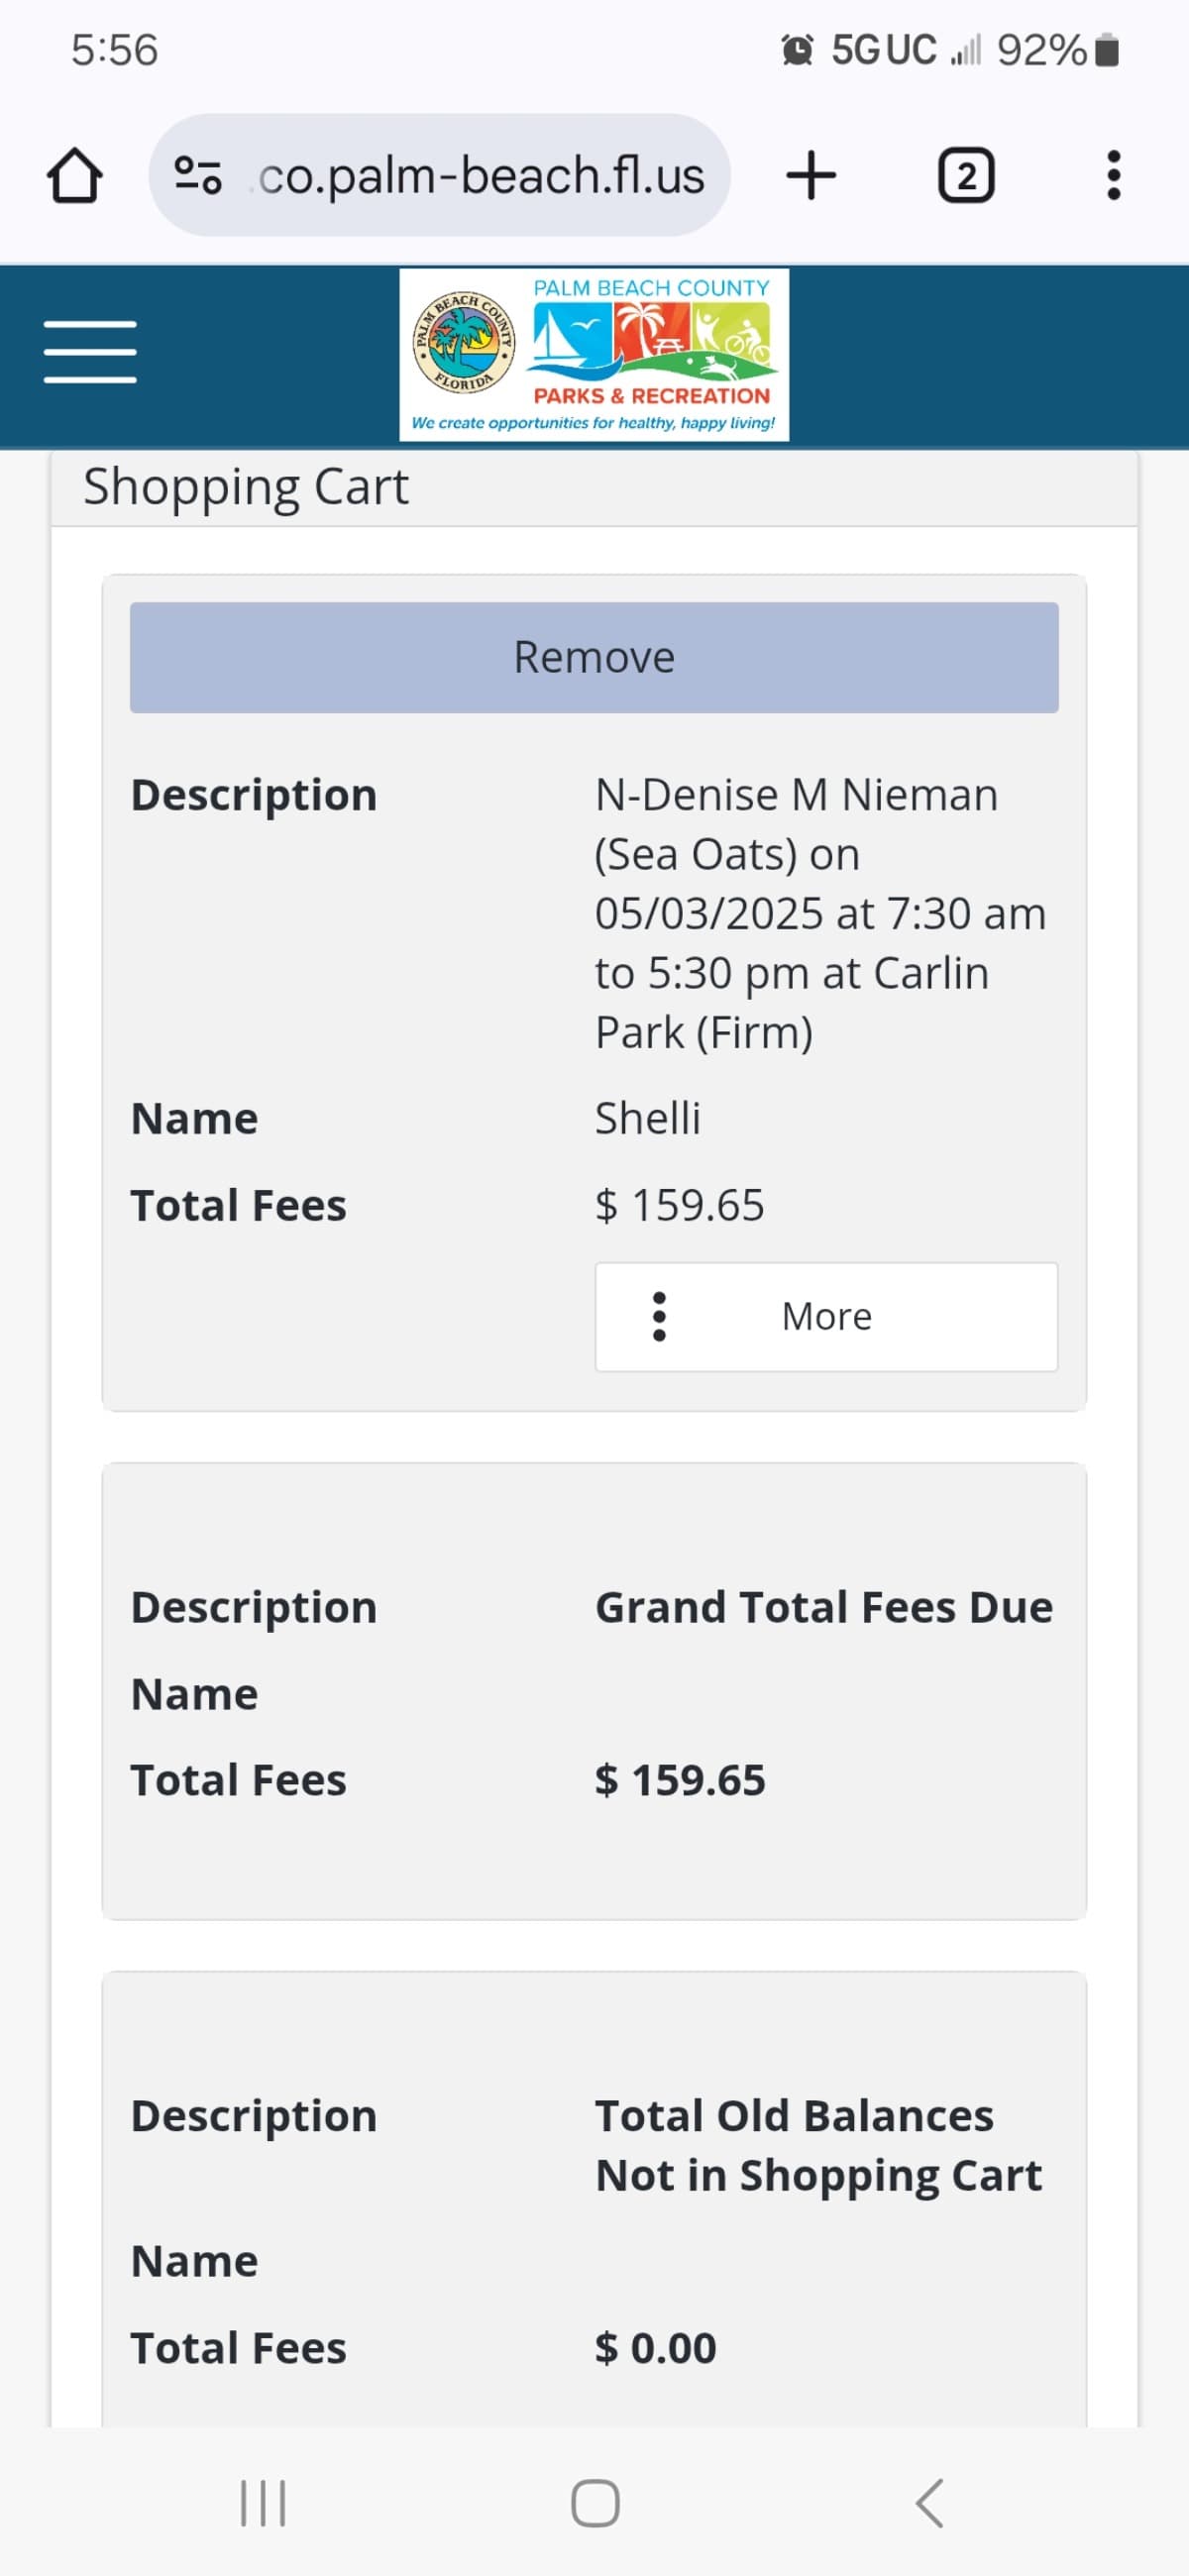Tap the three-dot icon beside More
The height and width of the screenshot is (2576, 1189).
click(x=659, y=1316)
